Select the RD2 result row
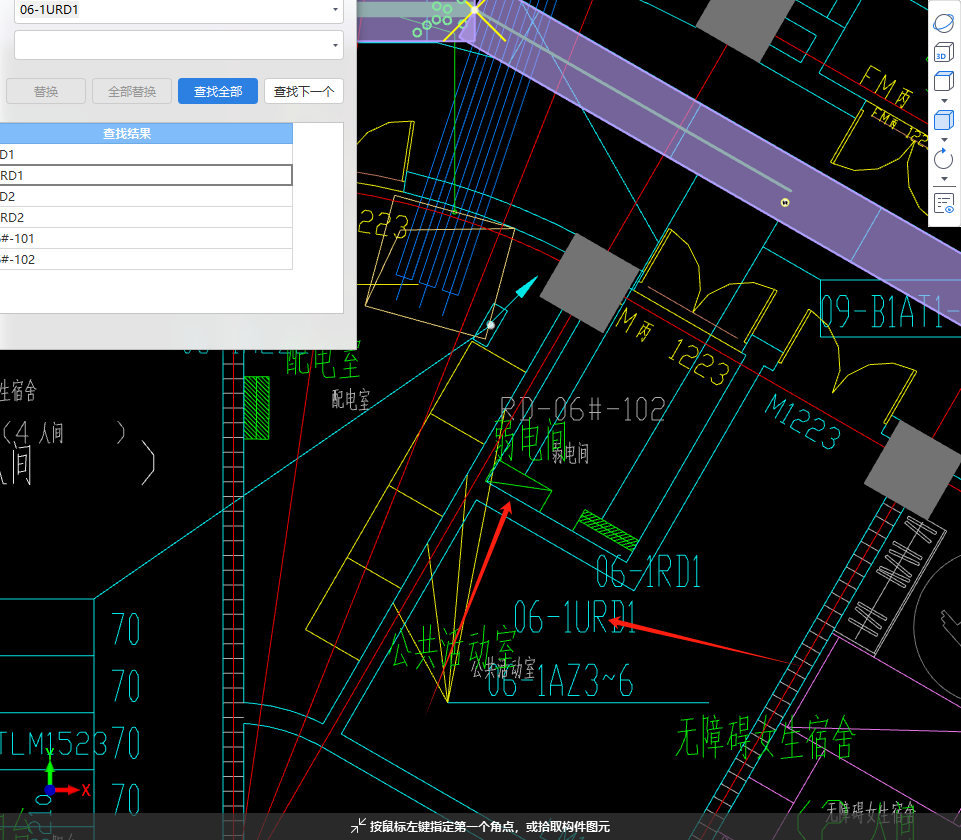This screenshot has height=840, width=961. (x=146, y=218)
